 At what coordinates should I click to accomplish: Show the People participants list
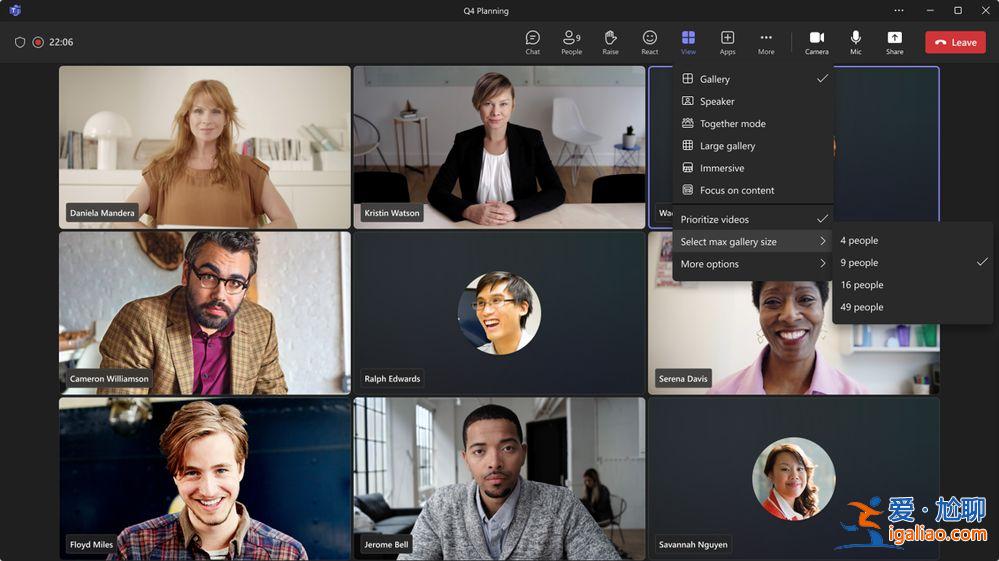click(x=571, y=41)
